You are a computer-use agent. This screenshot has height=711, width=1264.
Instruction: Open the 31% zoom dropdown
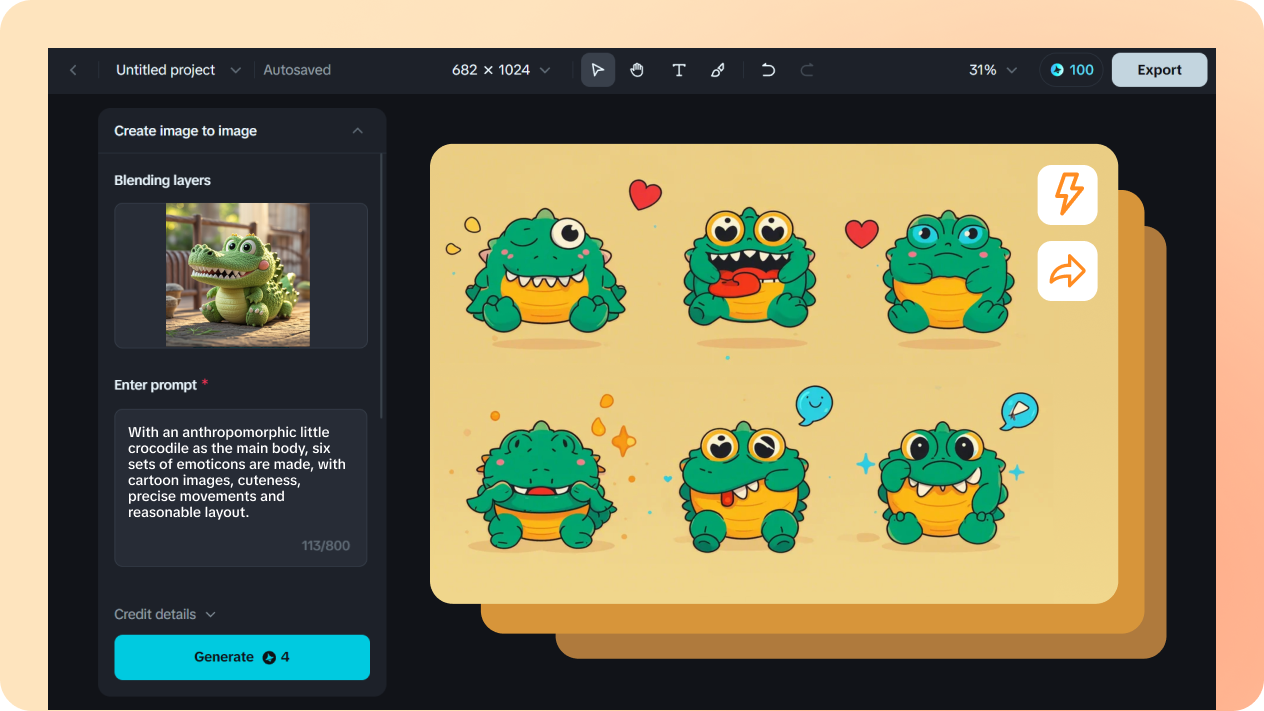tap(992, 70)
